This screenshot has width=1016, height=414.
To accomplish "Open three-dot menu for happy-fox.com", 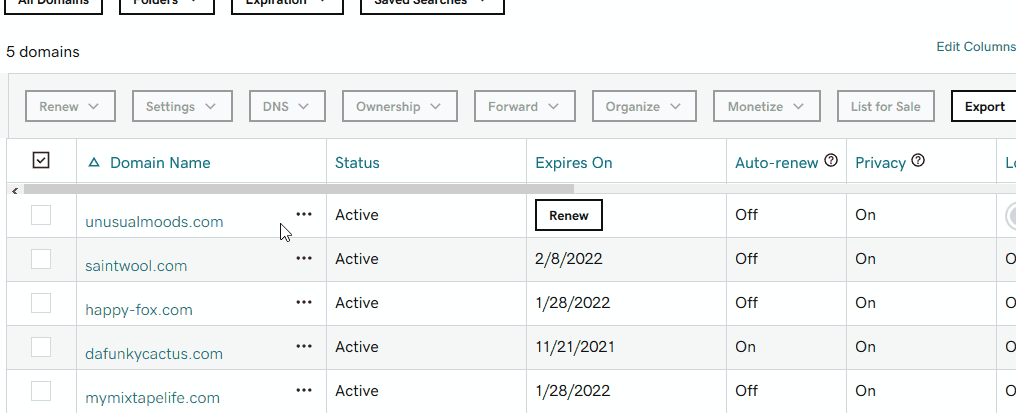I will (x=303, y=303).
